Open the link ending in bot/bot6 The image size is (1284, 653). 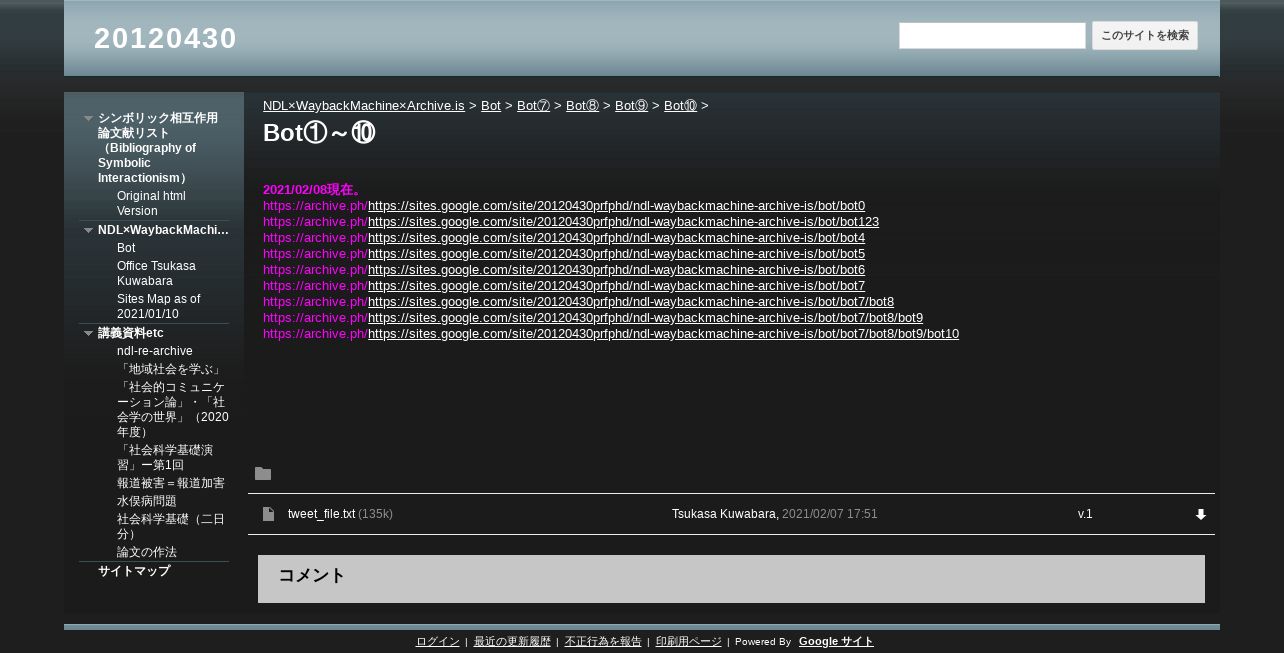pos(616,270)
